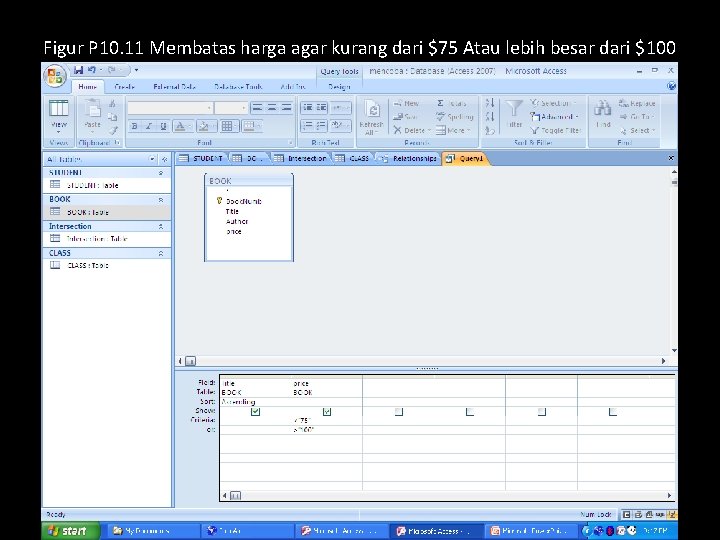
Task: Click the clear all sorts icon
Action: point(490,130)
